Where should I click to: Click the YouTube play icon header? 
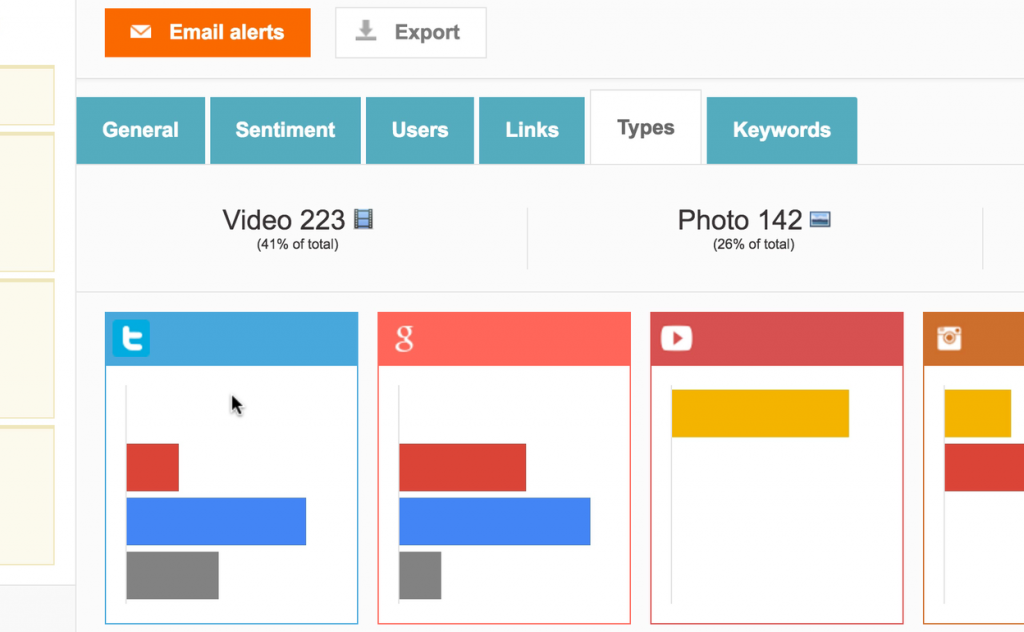[x=676, y=338]
